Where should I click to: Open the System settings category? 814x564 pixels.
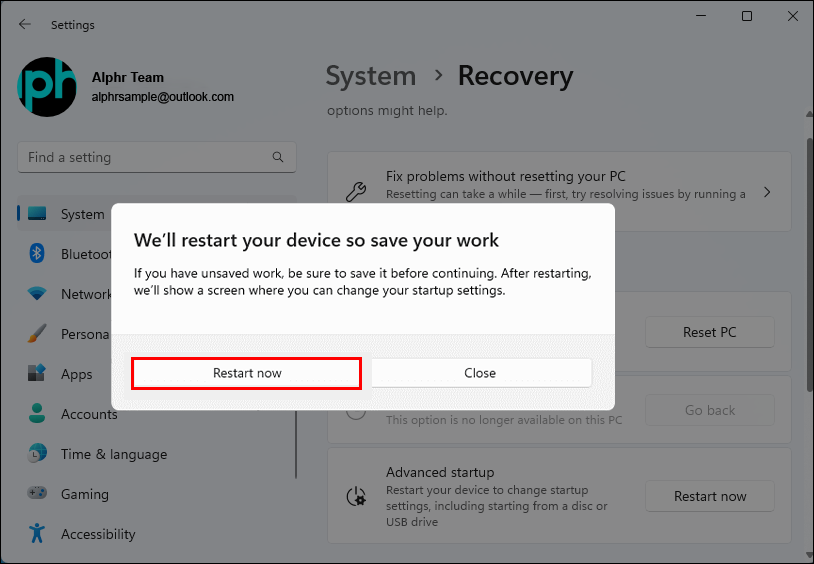pos(82,214)
